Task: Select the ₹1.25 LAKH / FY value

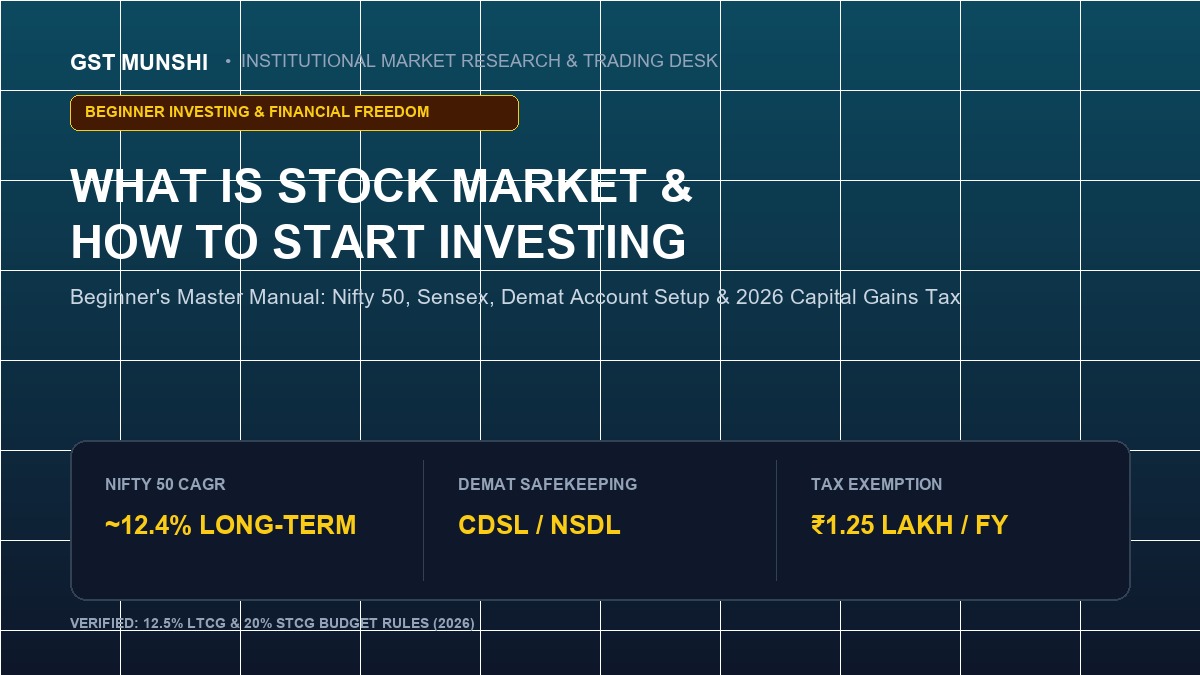Action: point(909,525)
